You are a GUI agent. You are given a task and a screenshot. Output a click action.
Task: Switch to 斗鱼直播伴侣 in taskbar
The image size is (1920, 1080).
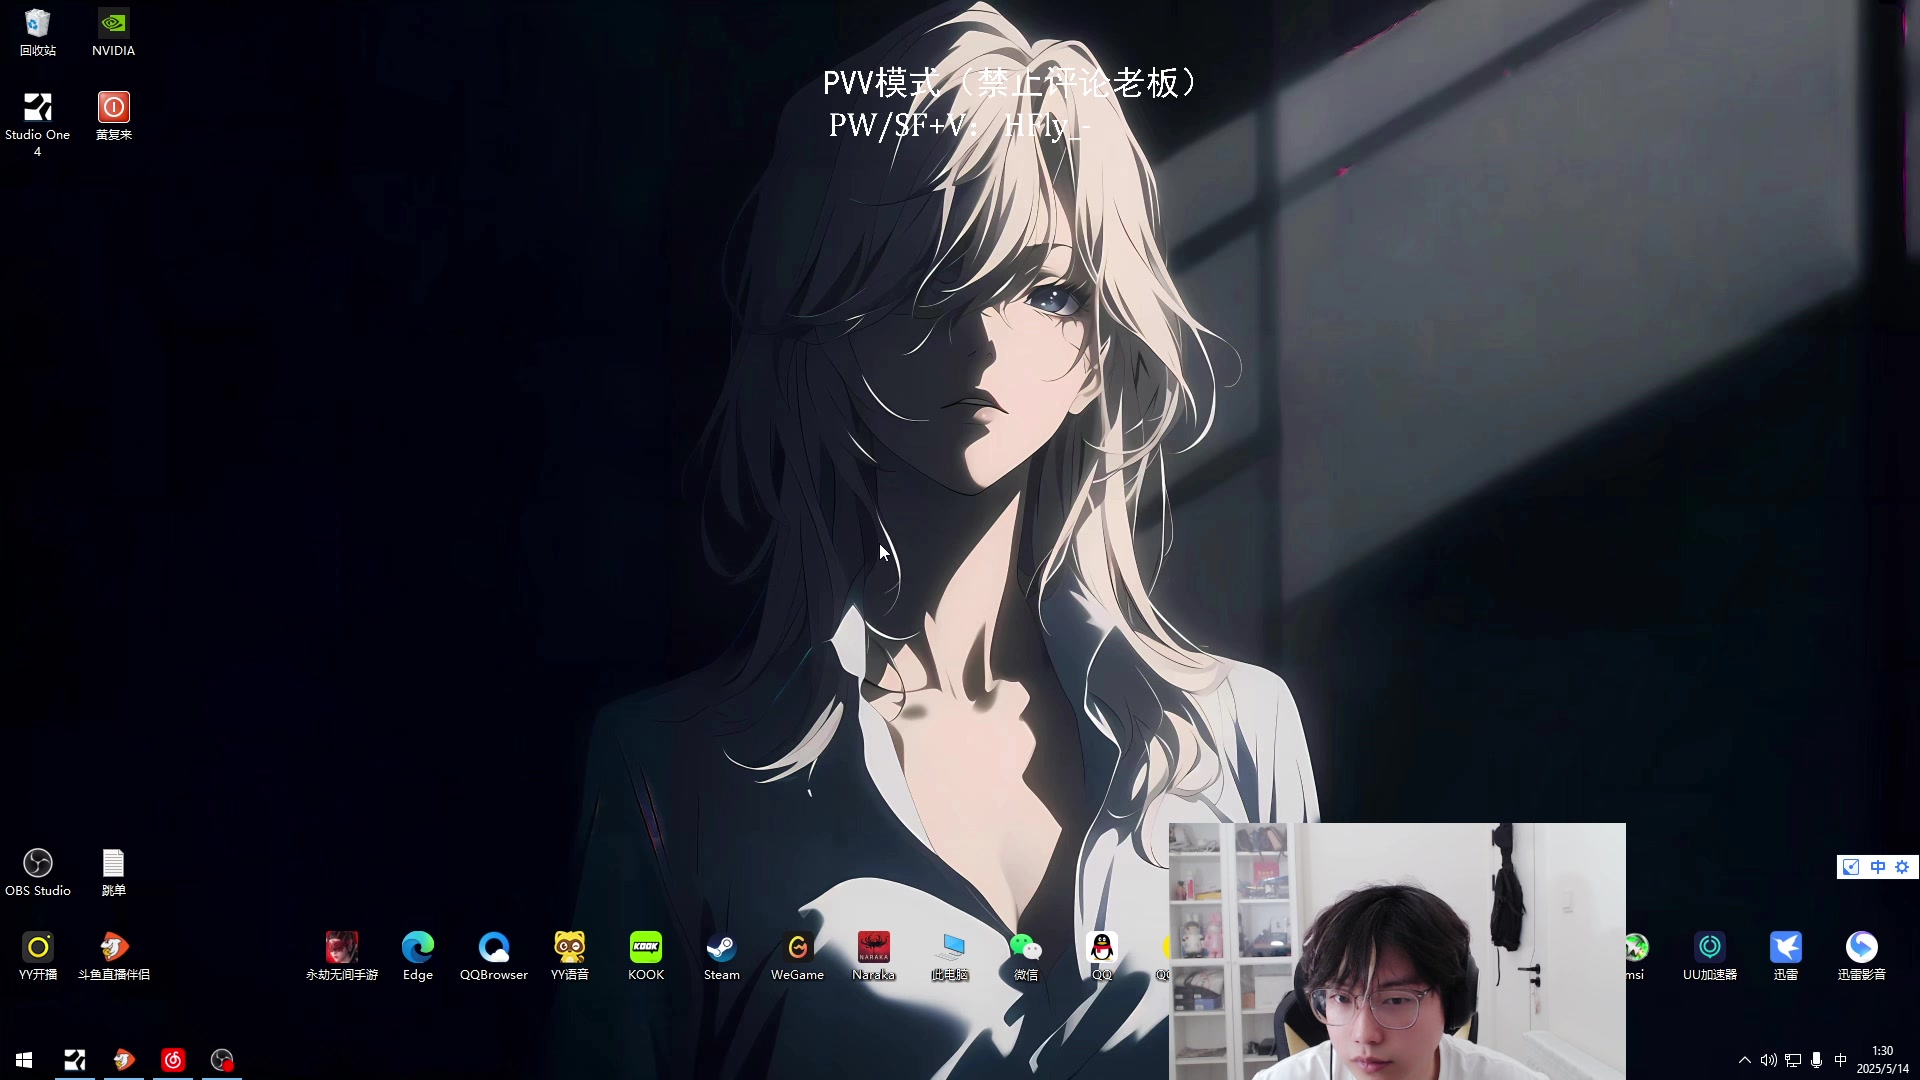(124, 1060)
